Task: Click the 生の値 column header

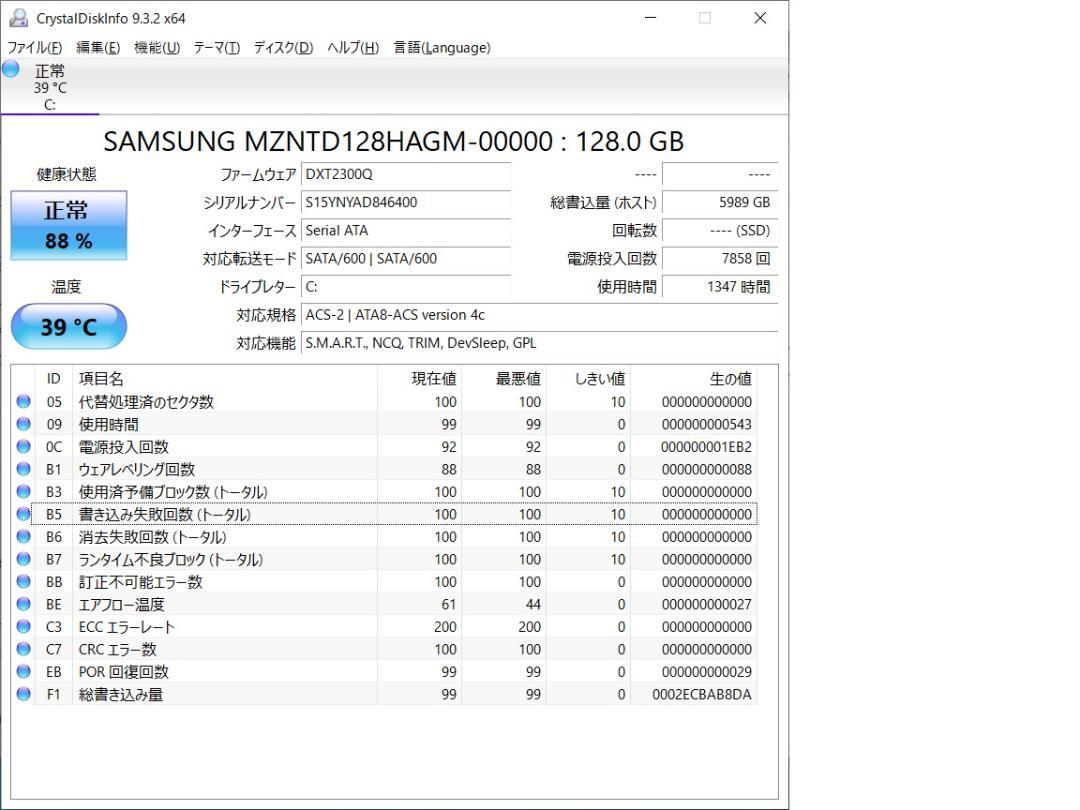Action: click(x=694, y=379)
